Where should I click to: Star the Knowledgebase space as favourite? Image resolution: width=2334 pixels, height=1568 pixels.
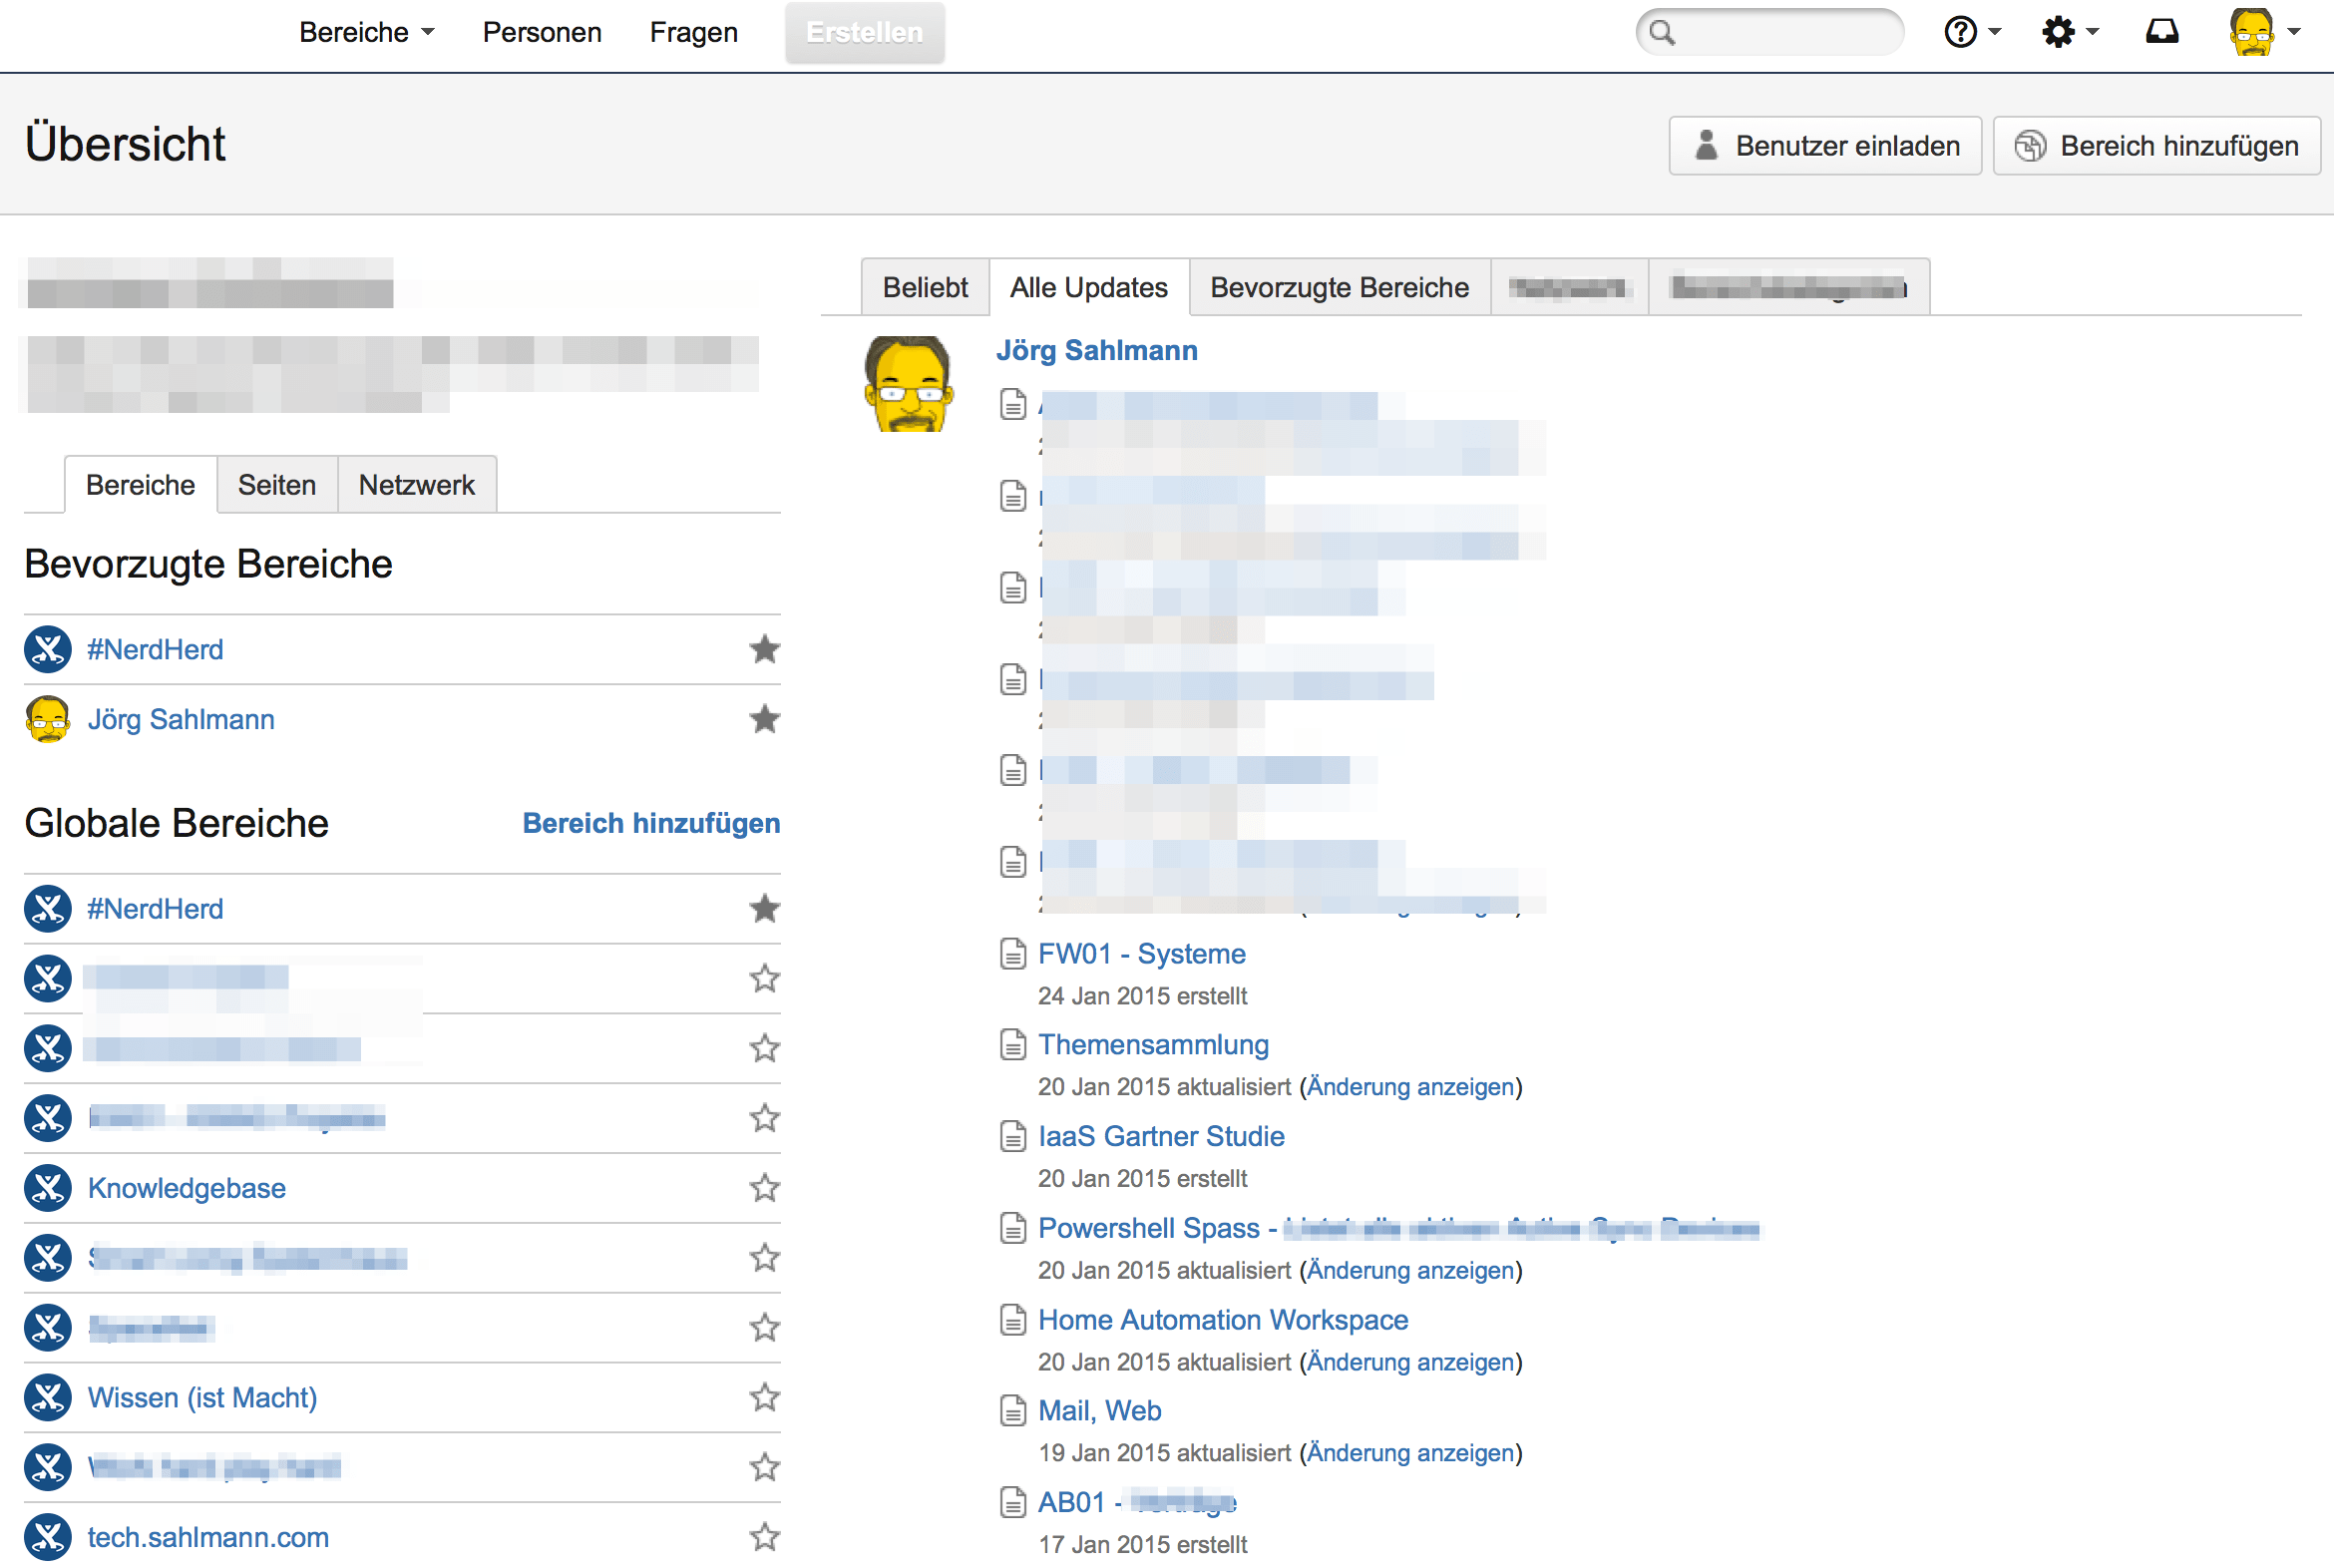click(765, 1188)
